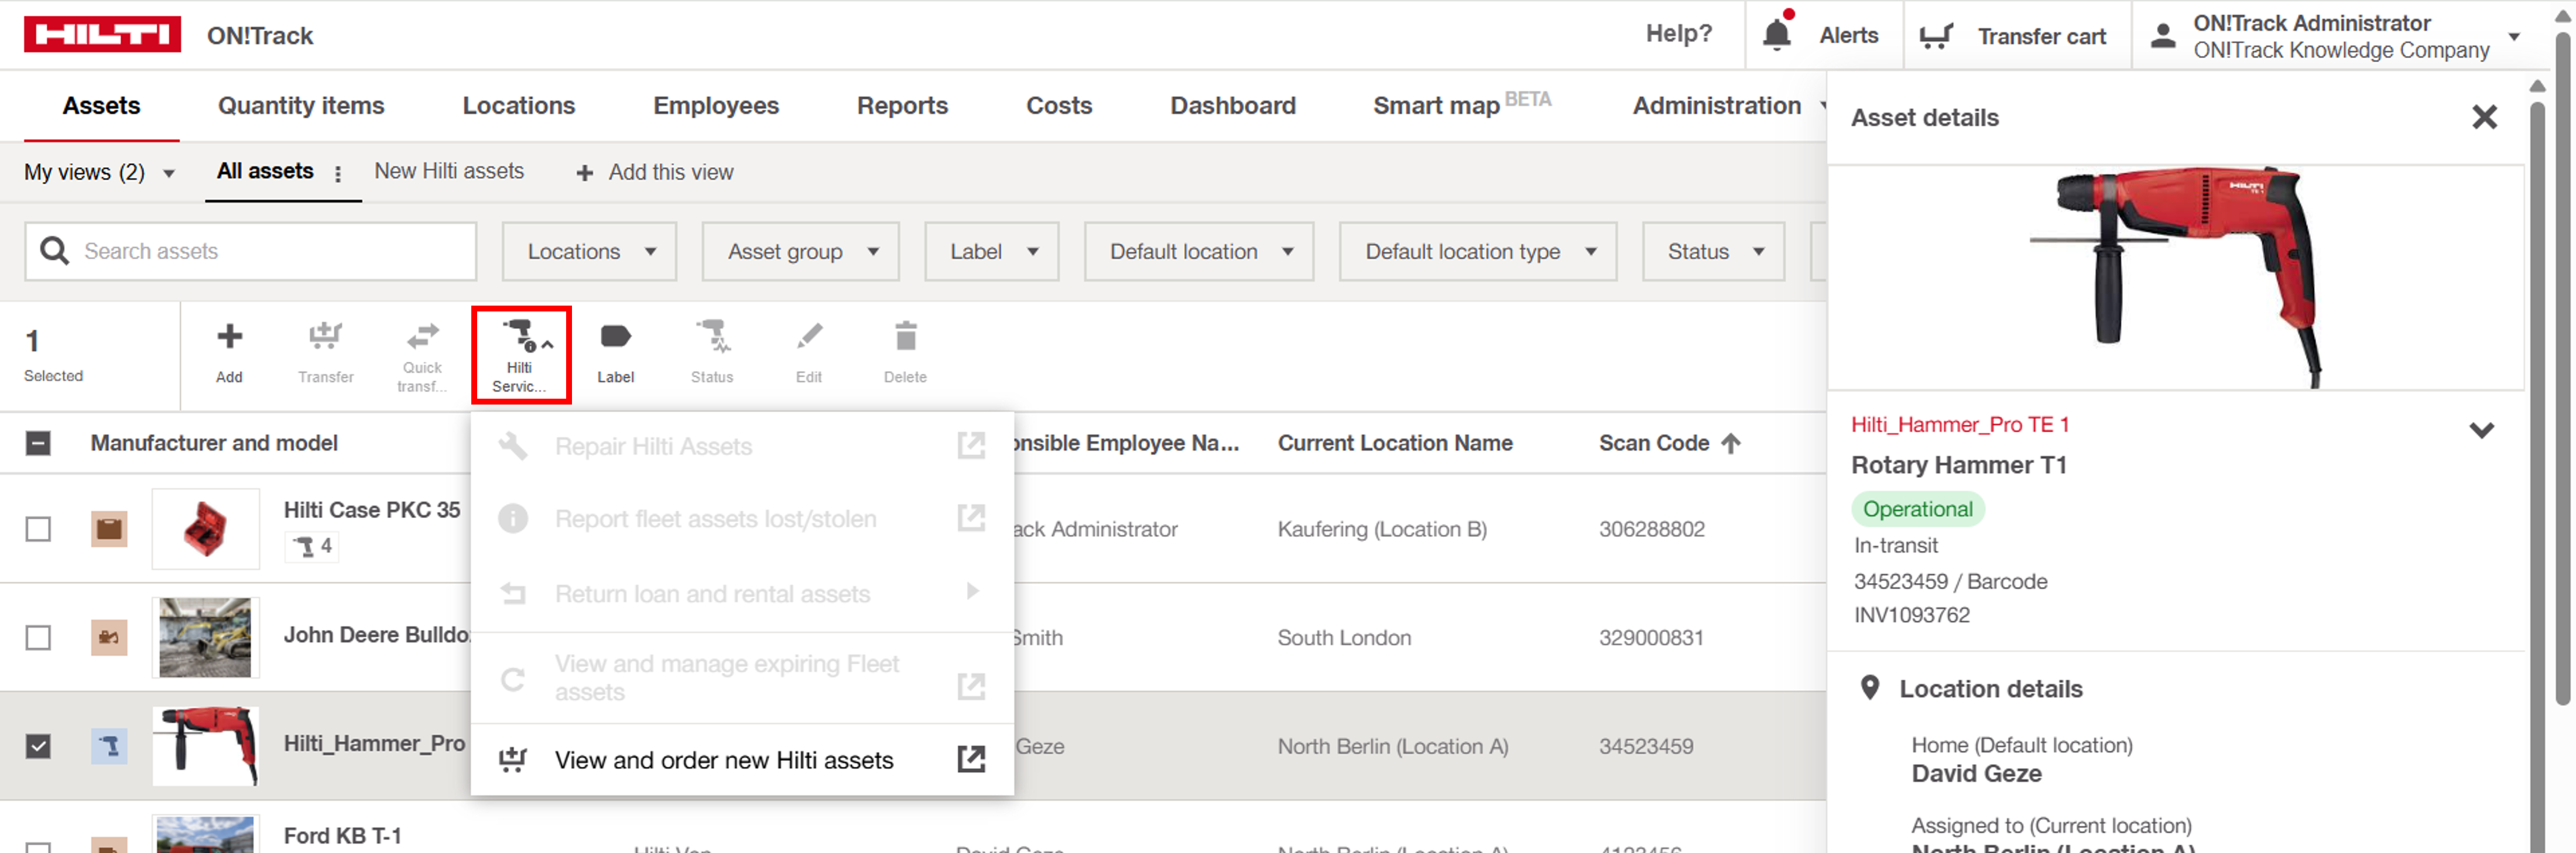2576x853 pixels.
Task: Click the Edit pencil icon
Action: (809, 336)
